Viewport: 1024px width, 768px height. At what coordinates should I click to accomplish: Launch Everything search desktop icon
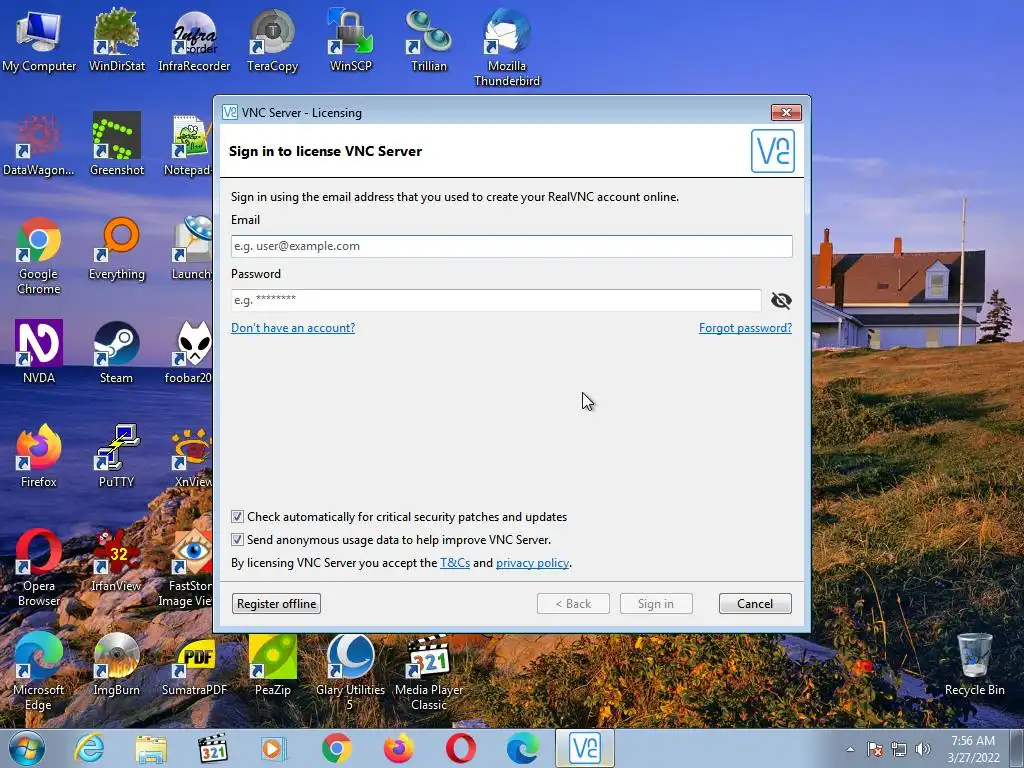[x=116, y=249]
